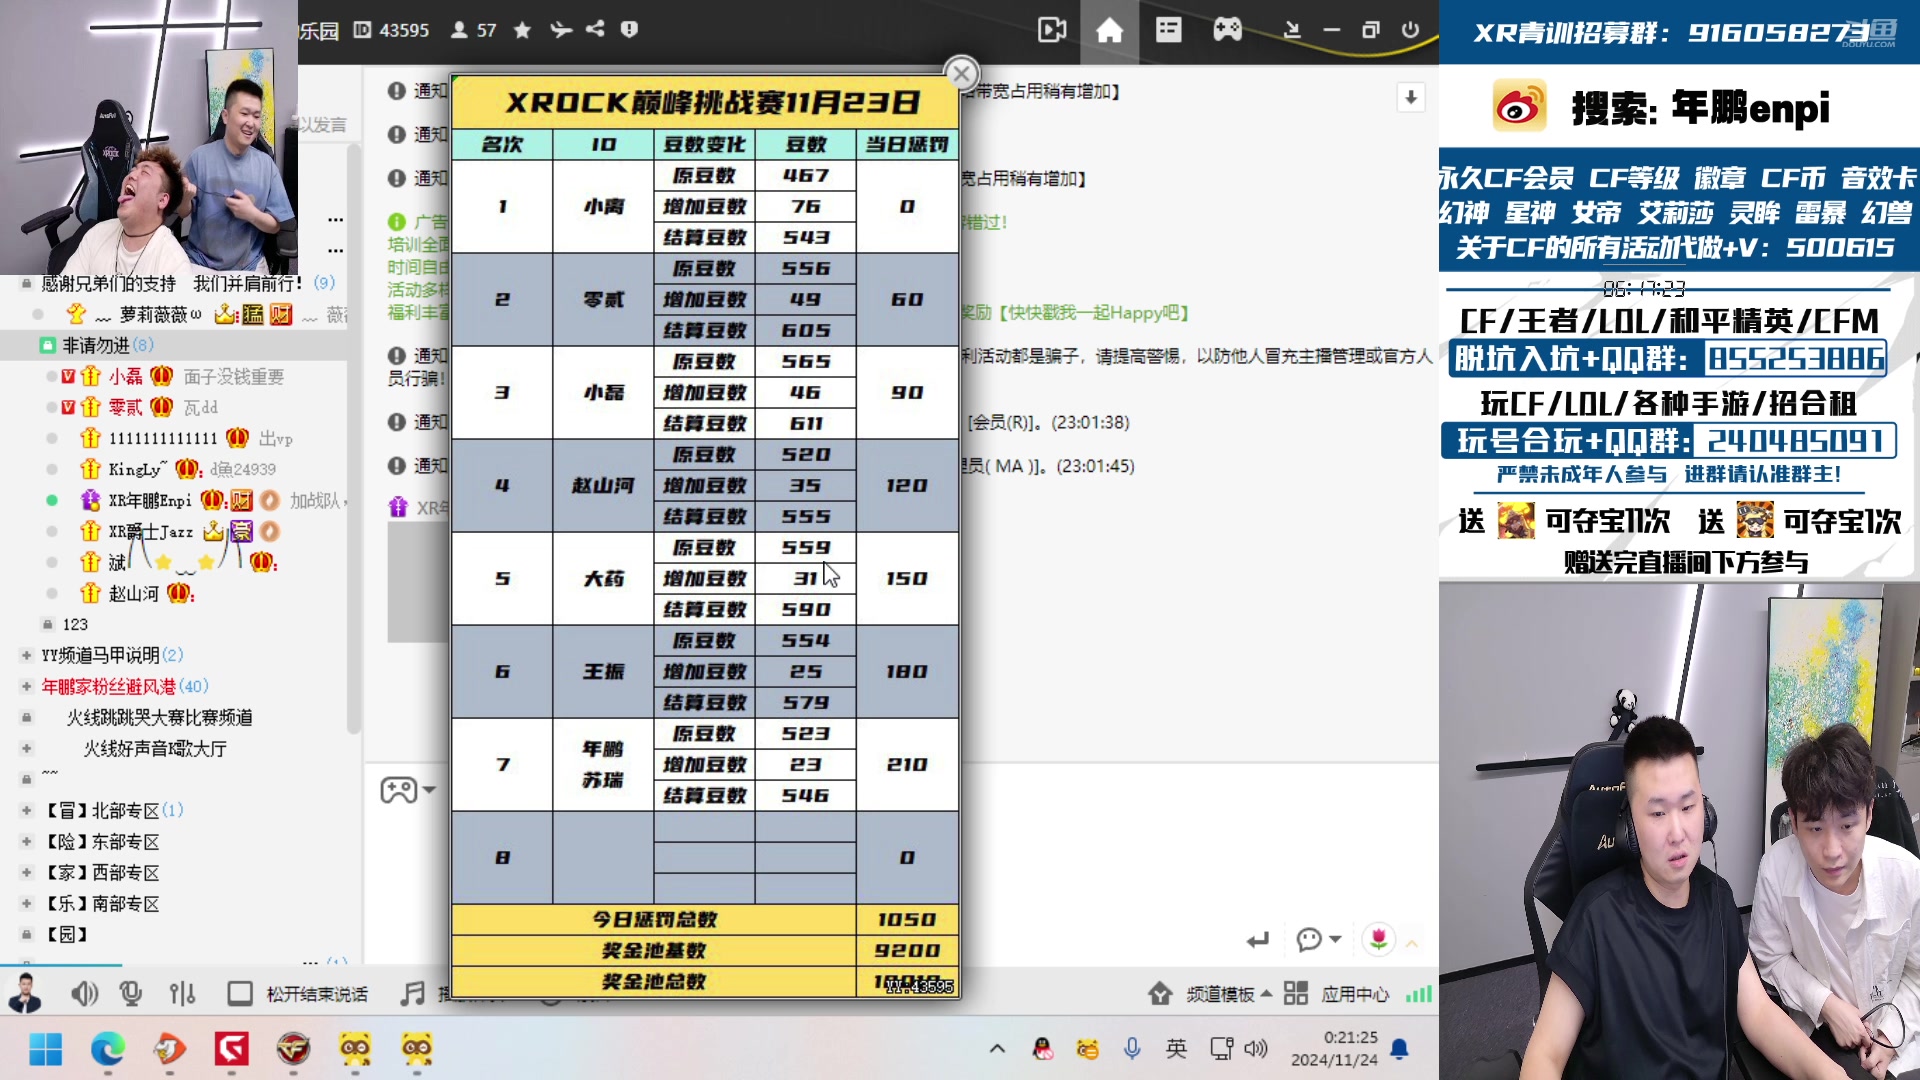Click the user avatar at bottom left

25,993
